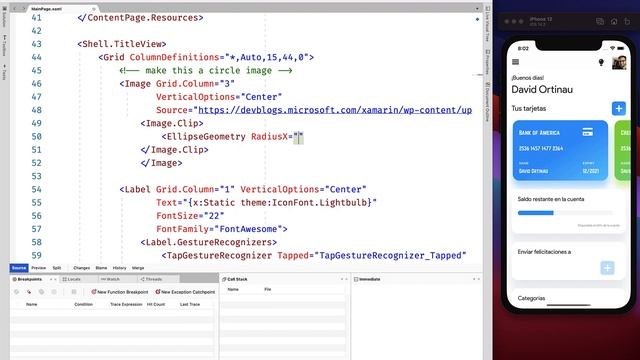
Task: Click the Saldo restante progress bar
Action: pyautogui.click(x=565, y=213)
